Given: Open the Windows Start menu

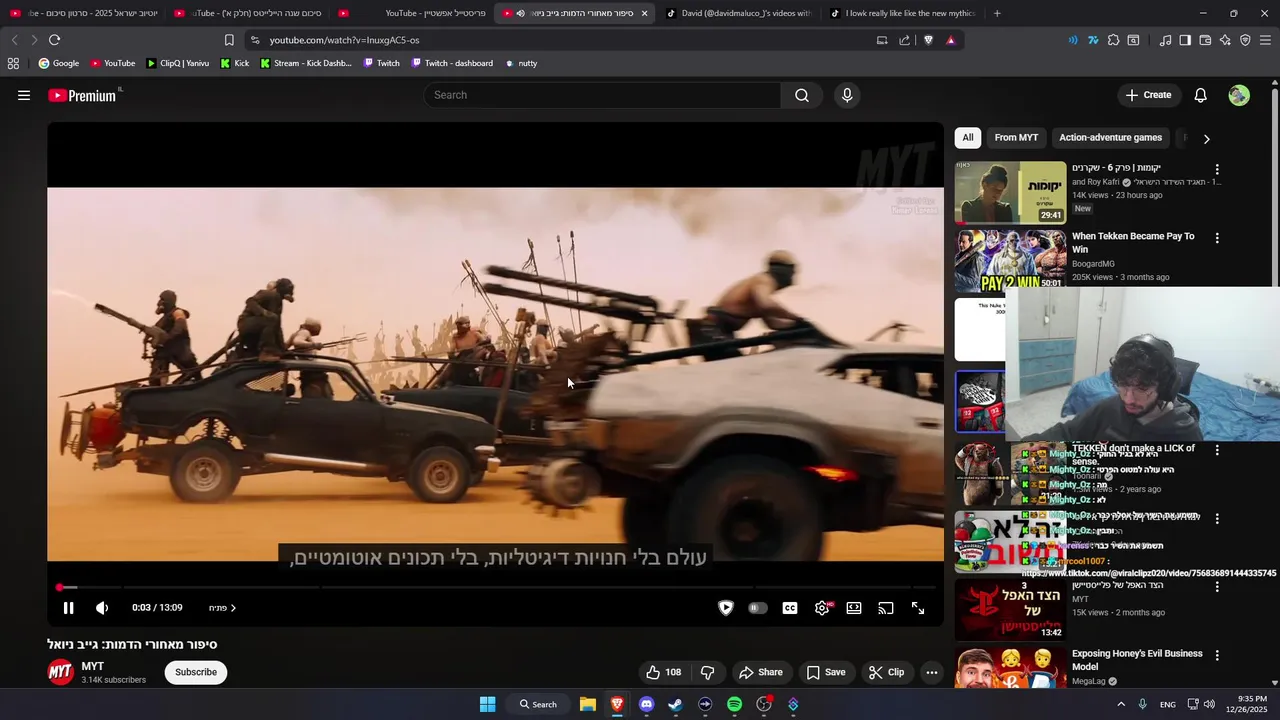Looking at the screenshot, I should tap(487, 704).
